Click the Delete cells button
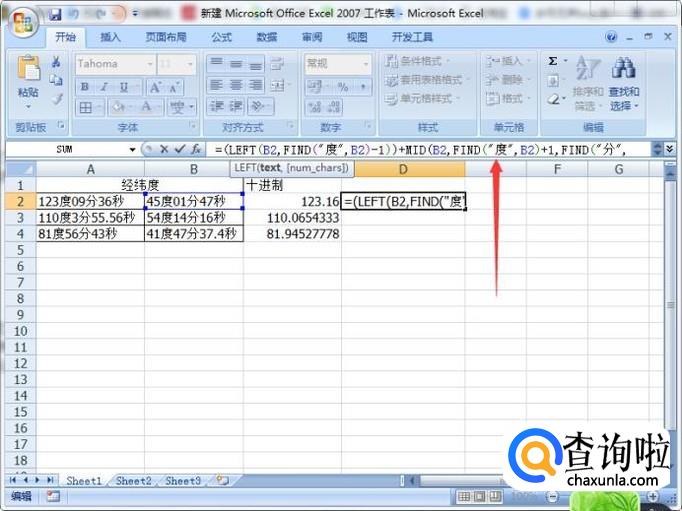 pyautogui.click(x=508, y=80)
